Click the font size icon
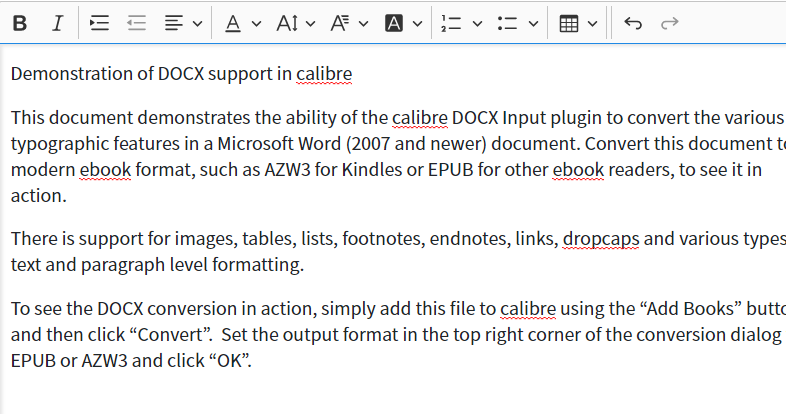 [x=288, y=23]
